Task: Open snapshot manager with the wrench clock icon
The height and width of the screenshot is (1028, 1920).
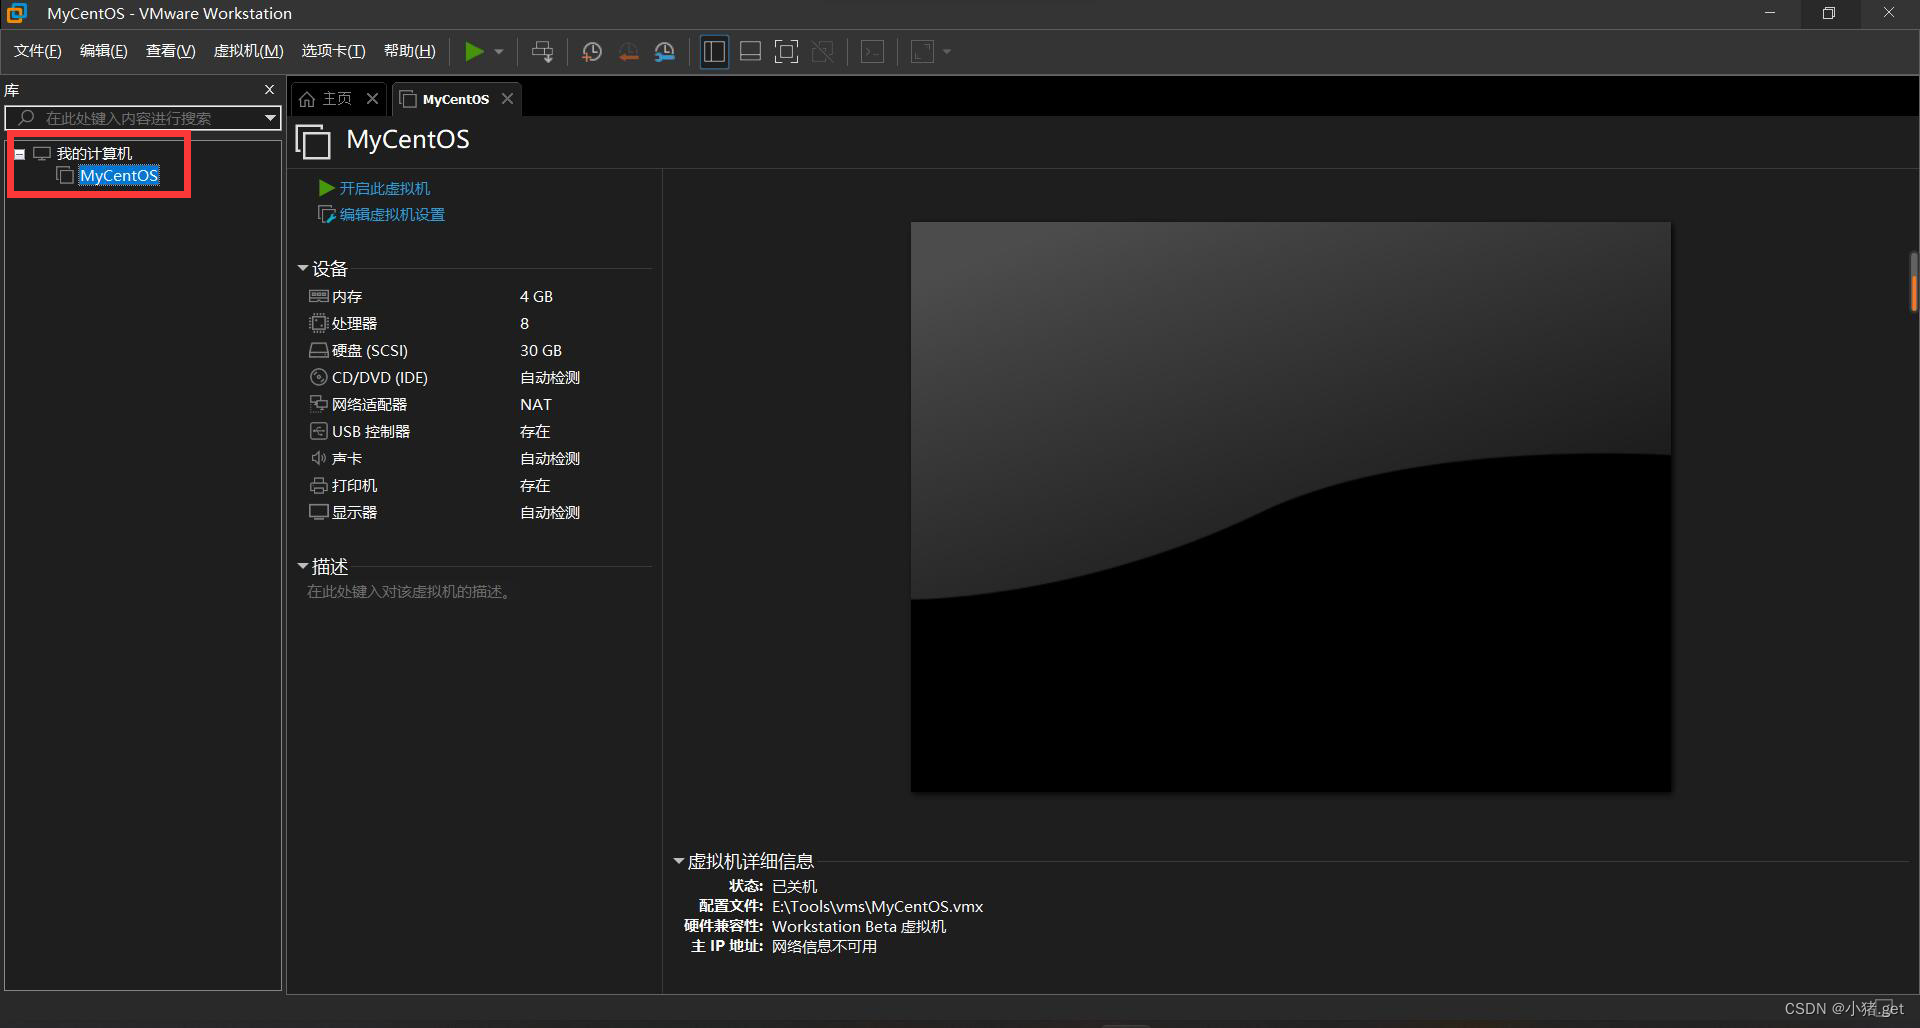Action: 665,52
